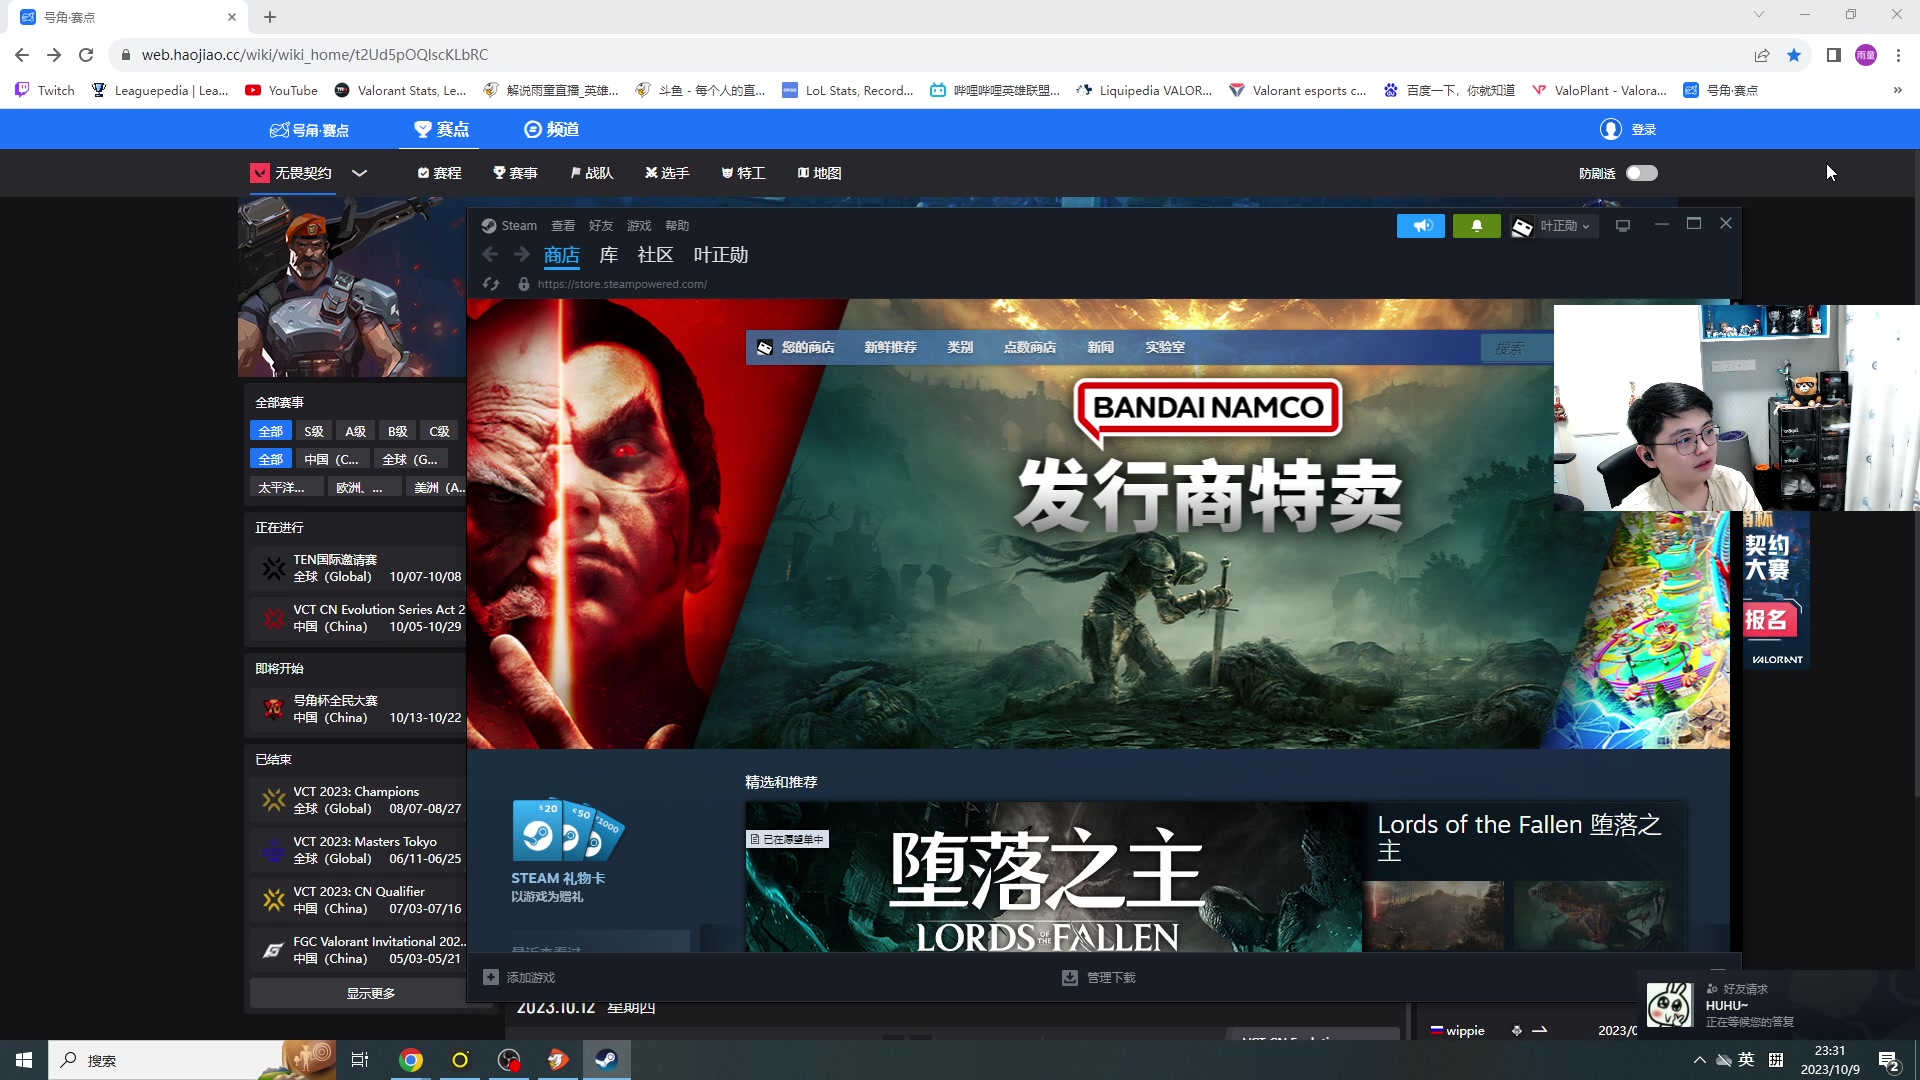This screenshot has width=1920, height=1080.
Task: Click the 号角·赛点 horn logo
Action: tap(310, 129)
